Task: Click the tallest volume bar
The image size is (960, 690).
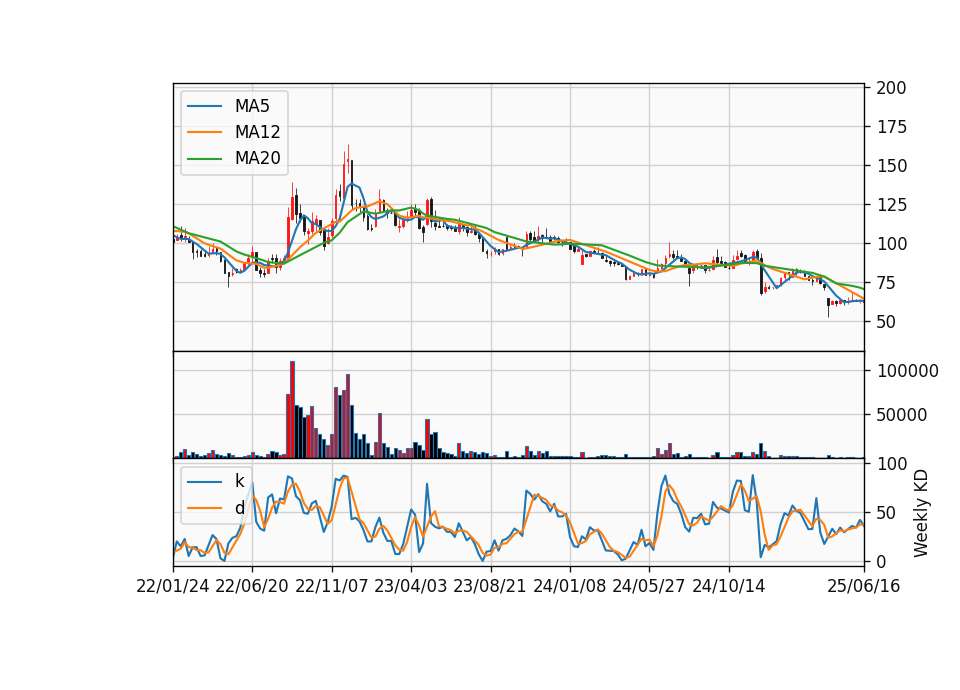Action: 293,410
